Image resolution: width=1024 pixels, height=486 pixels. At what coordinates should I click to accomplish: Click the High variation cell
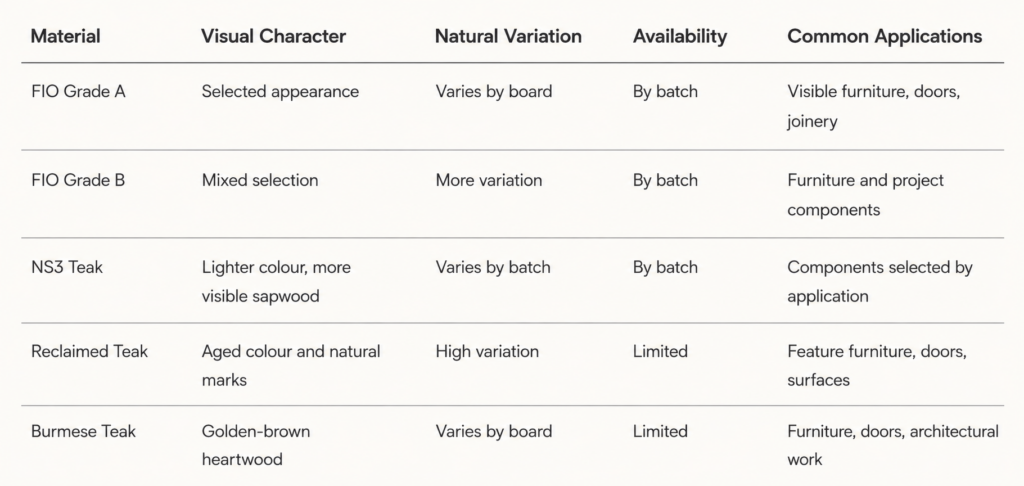point(487,351)
